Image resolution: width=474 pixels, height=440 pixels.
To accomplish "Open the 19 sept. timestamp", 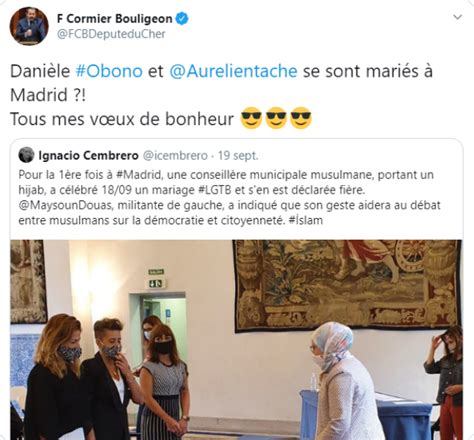I will coord(238,156).
